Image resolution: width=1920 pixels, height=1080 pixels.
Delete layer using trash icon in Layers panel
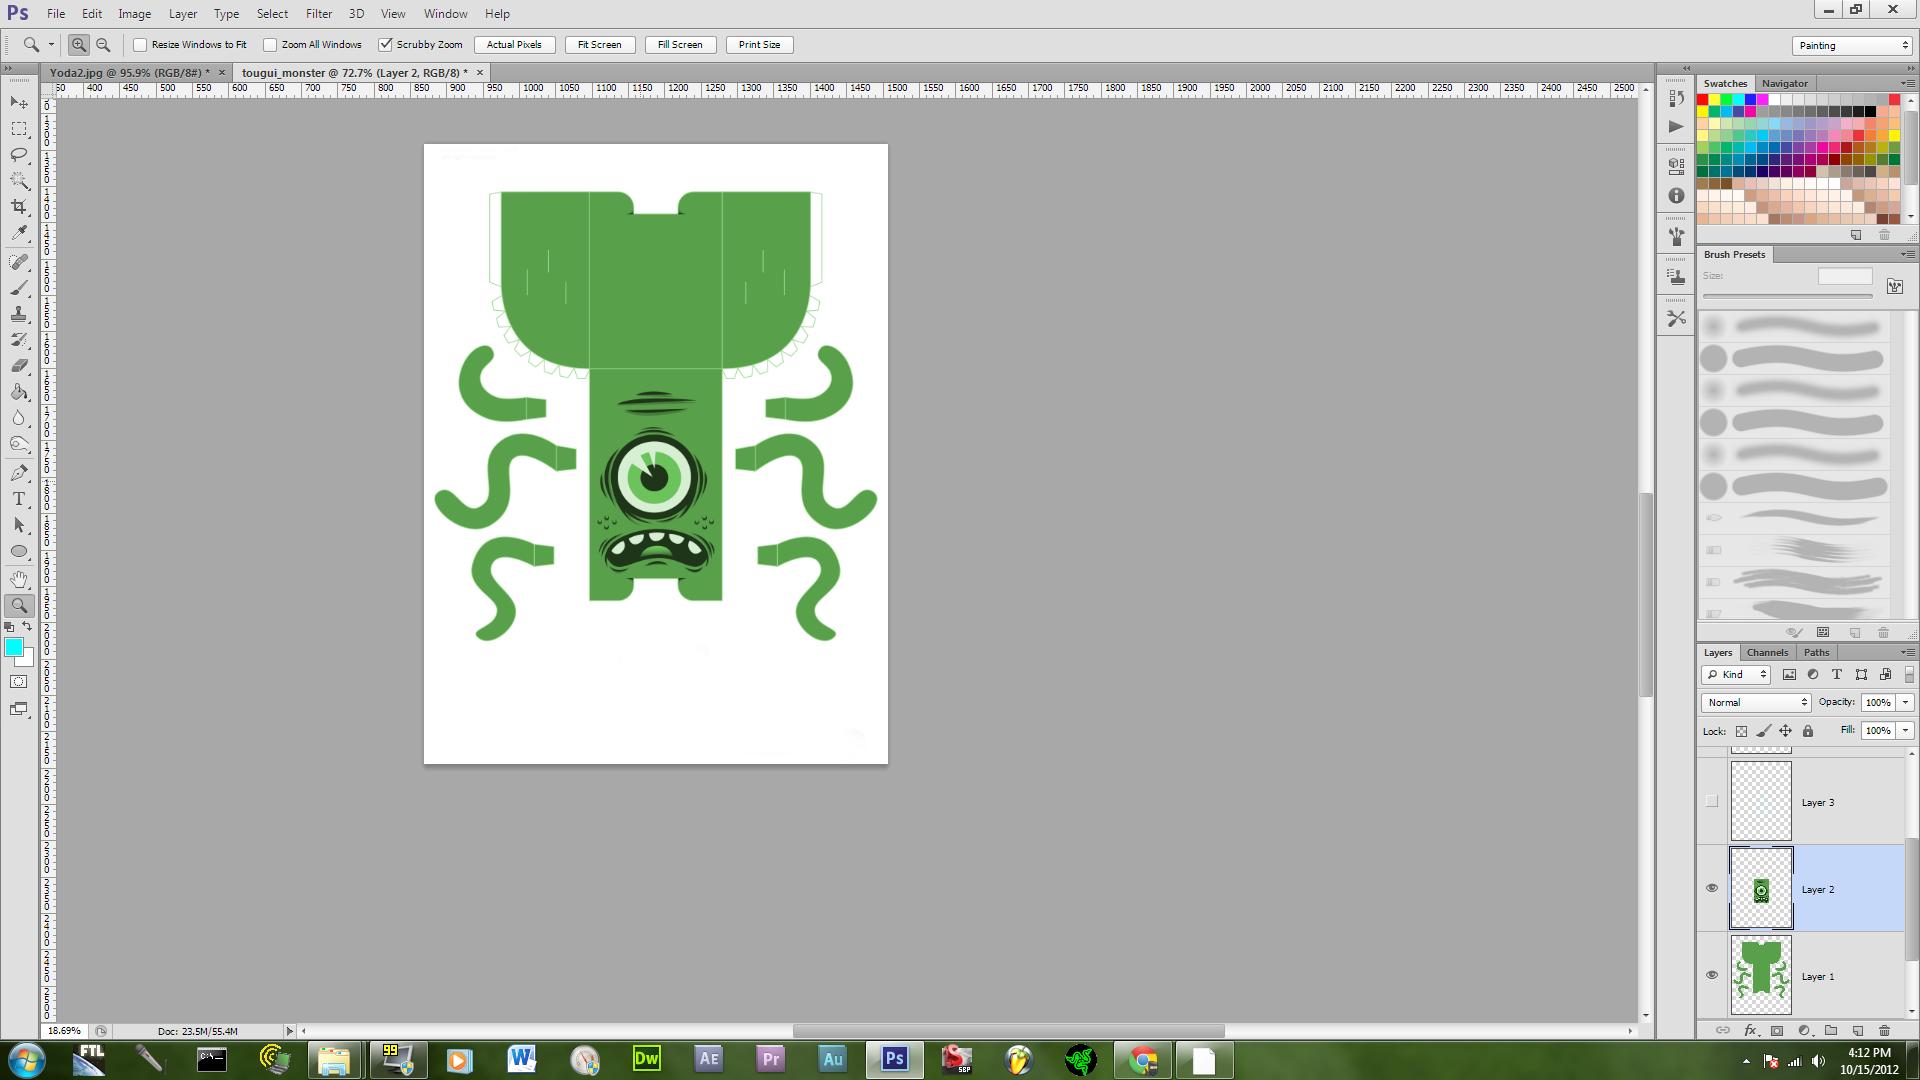(1885, 1030)
